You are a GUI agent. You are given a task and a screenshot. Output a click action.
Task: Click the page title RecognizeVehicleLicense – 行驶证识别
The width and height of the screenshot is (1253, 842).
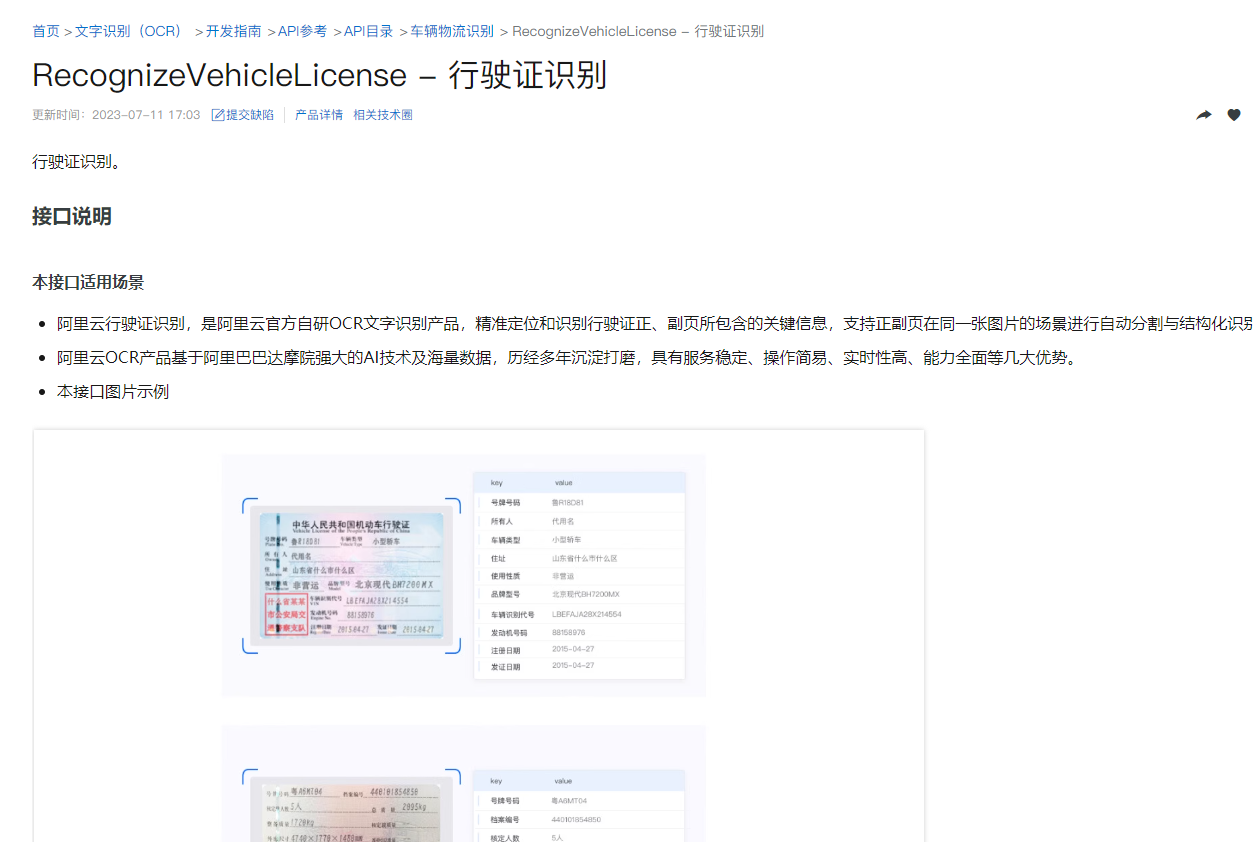(x=320, y=75)
